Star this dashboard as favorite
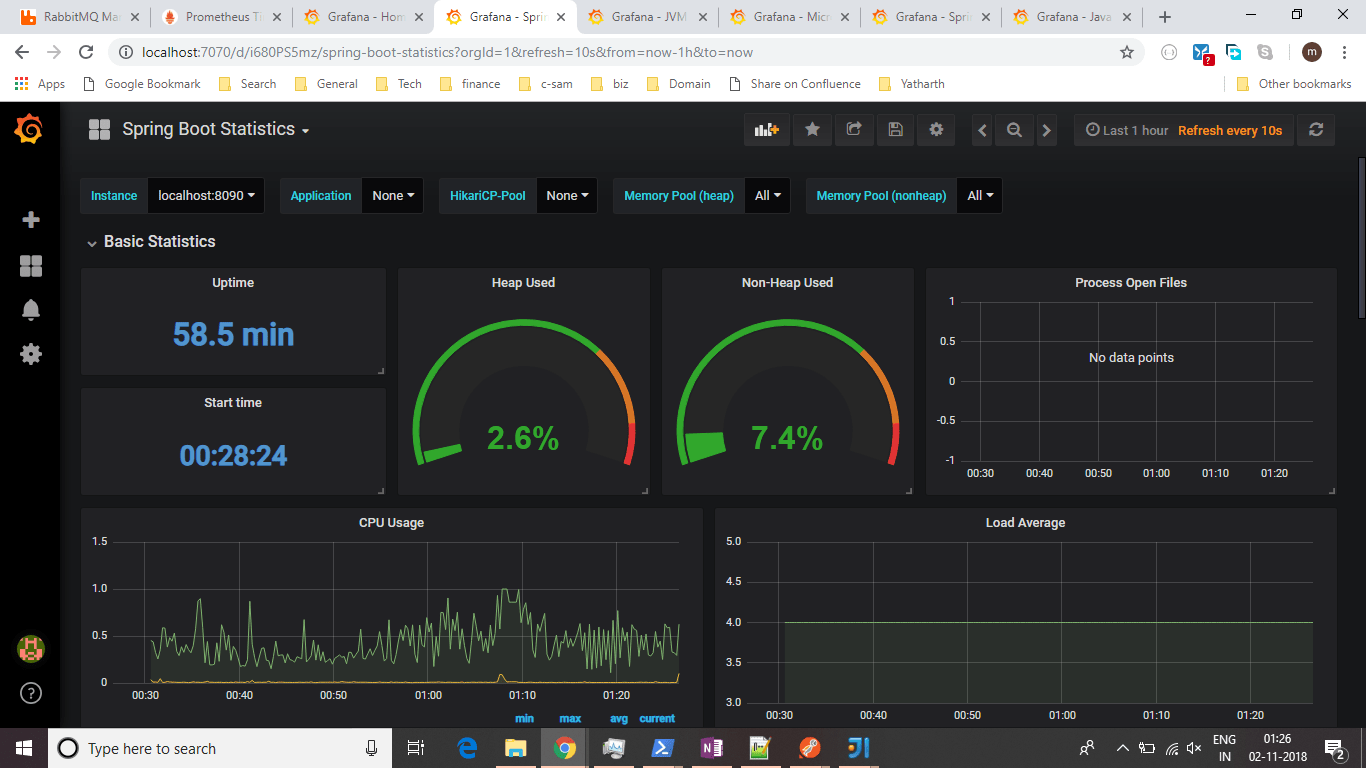The width and height of the screenshot is (1366, 768). pyautogui.click(x=812, y=129)
